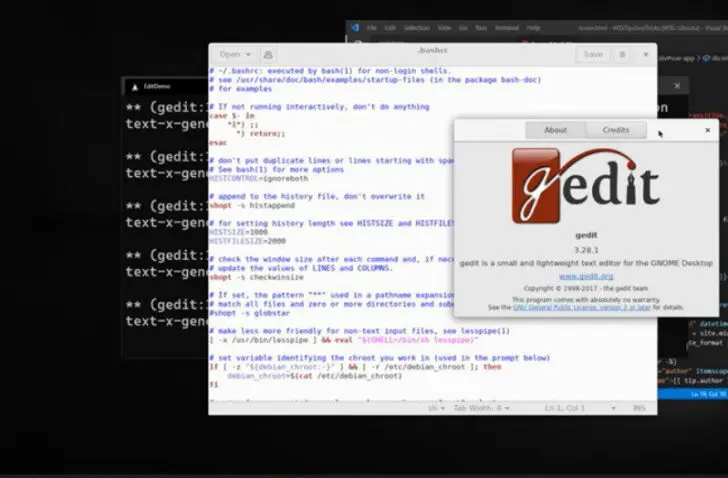Click the .bashrc title in gedit header
The height and width of the screenshot is (478, 728).
432,50
